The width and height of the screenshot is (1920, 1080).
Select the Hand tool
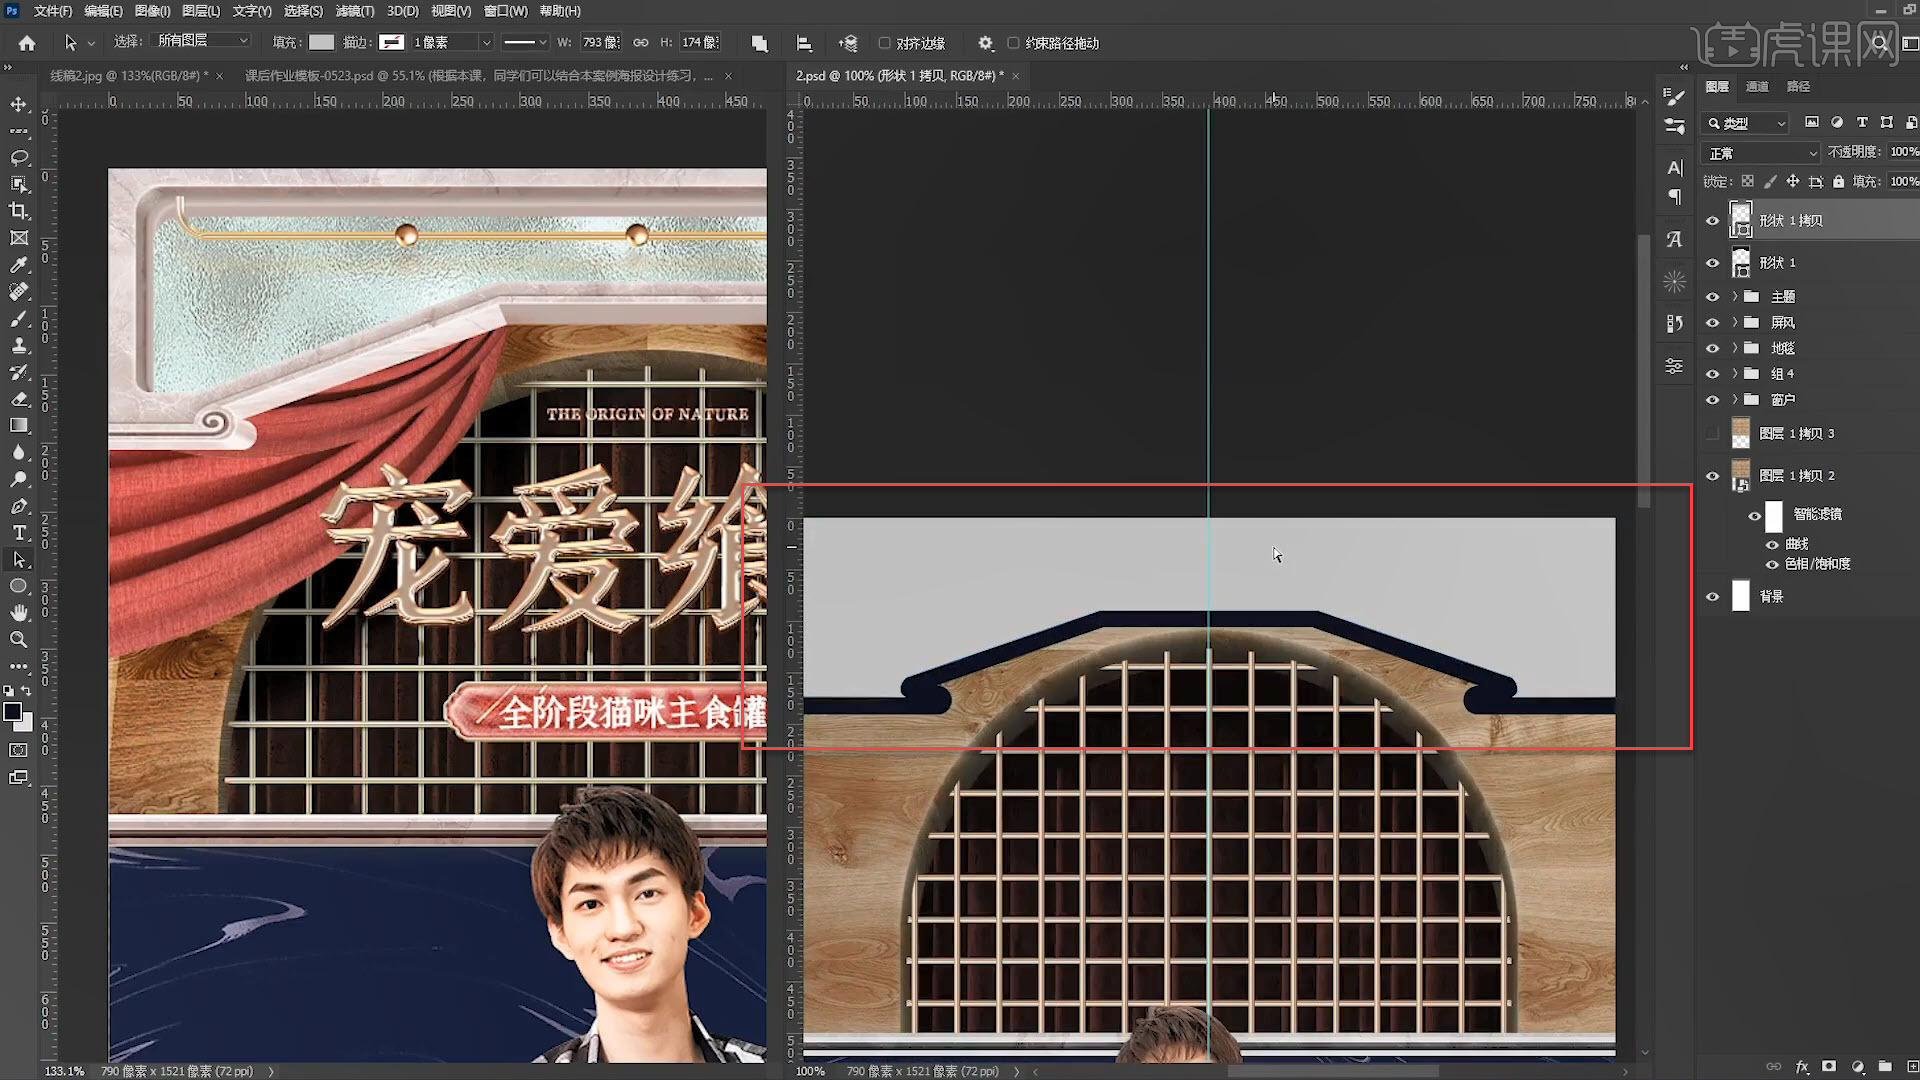(18, 612)
